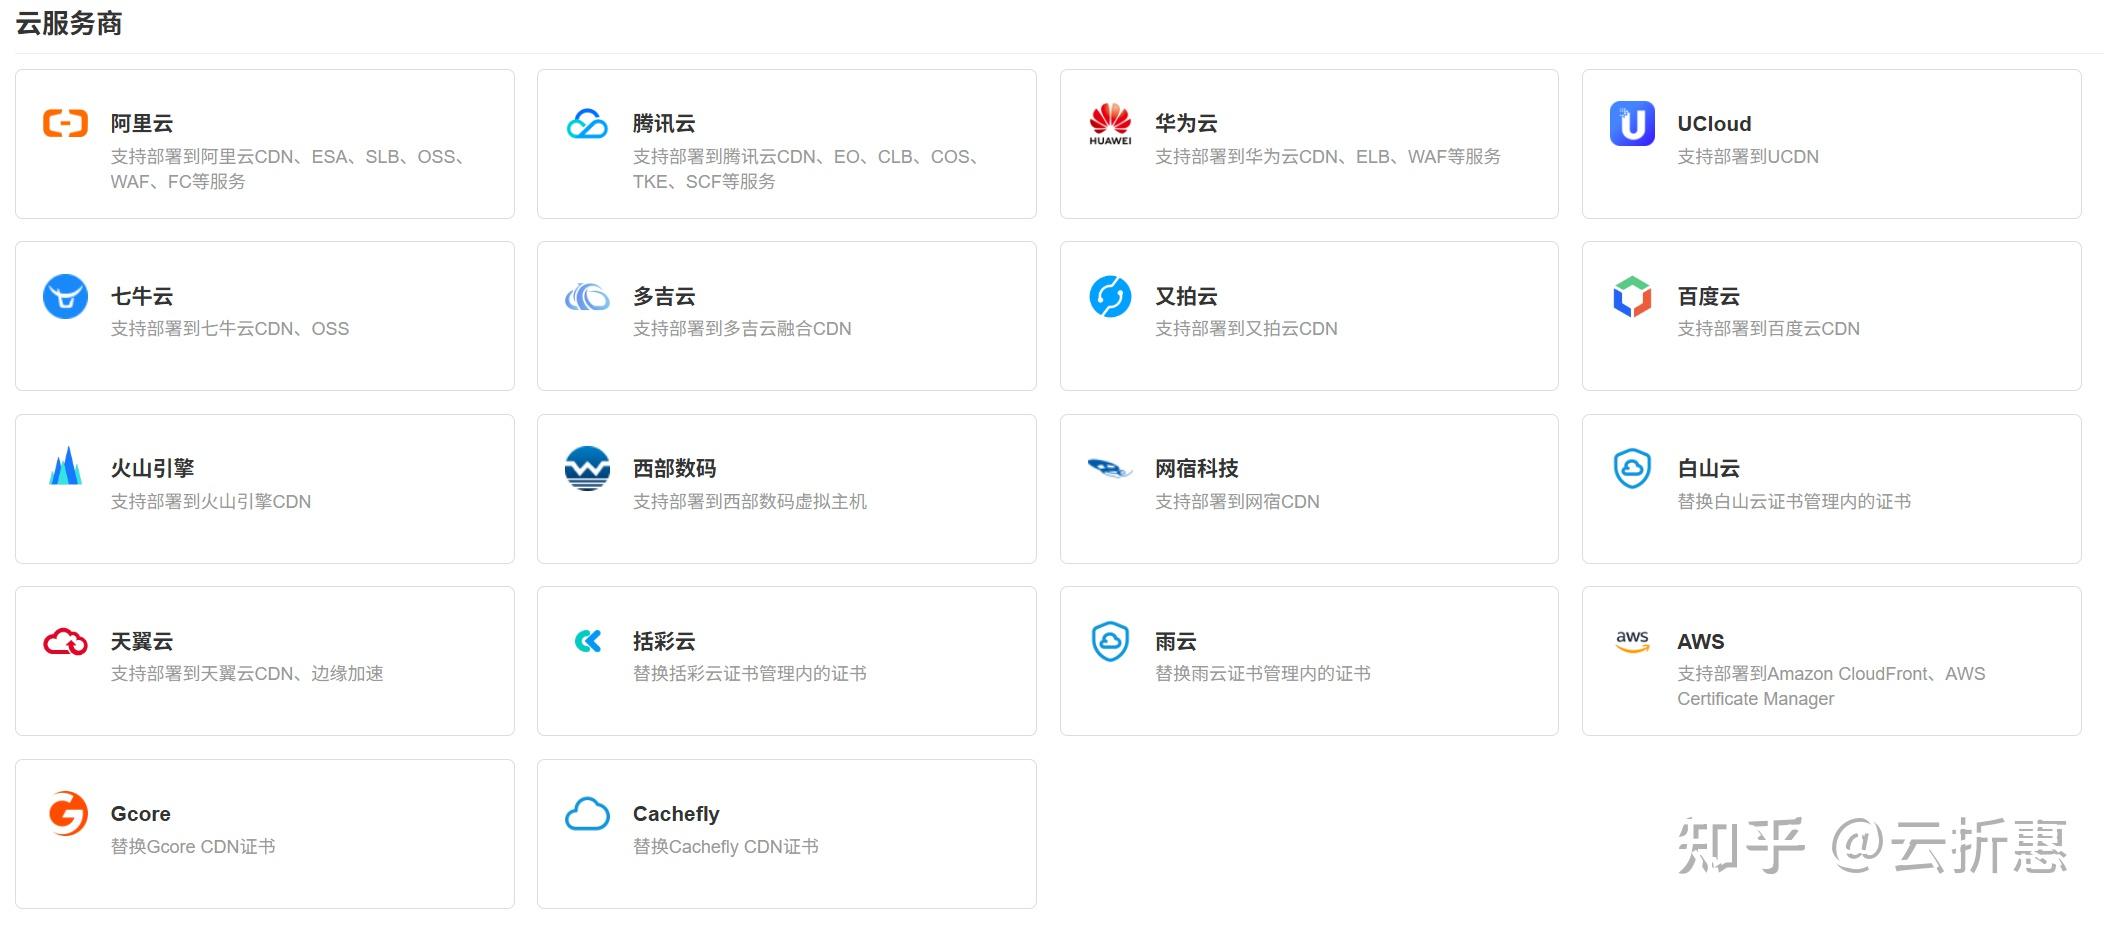Click the UCloud blue U logo

coord(1632,124)
